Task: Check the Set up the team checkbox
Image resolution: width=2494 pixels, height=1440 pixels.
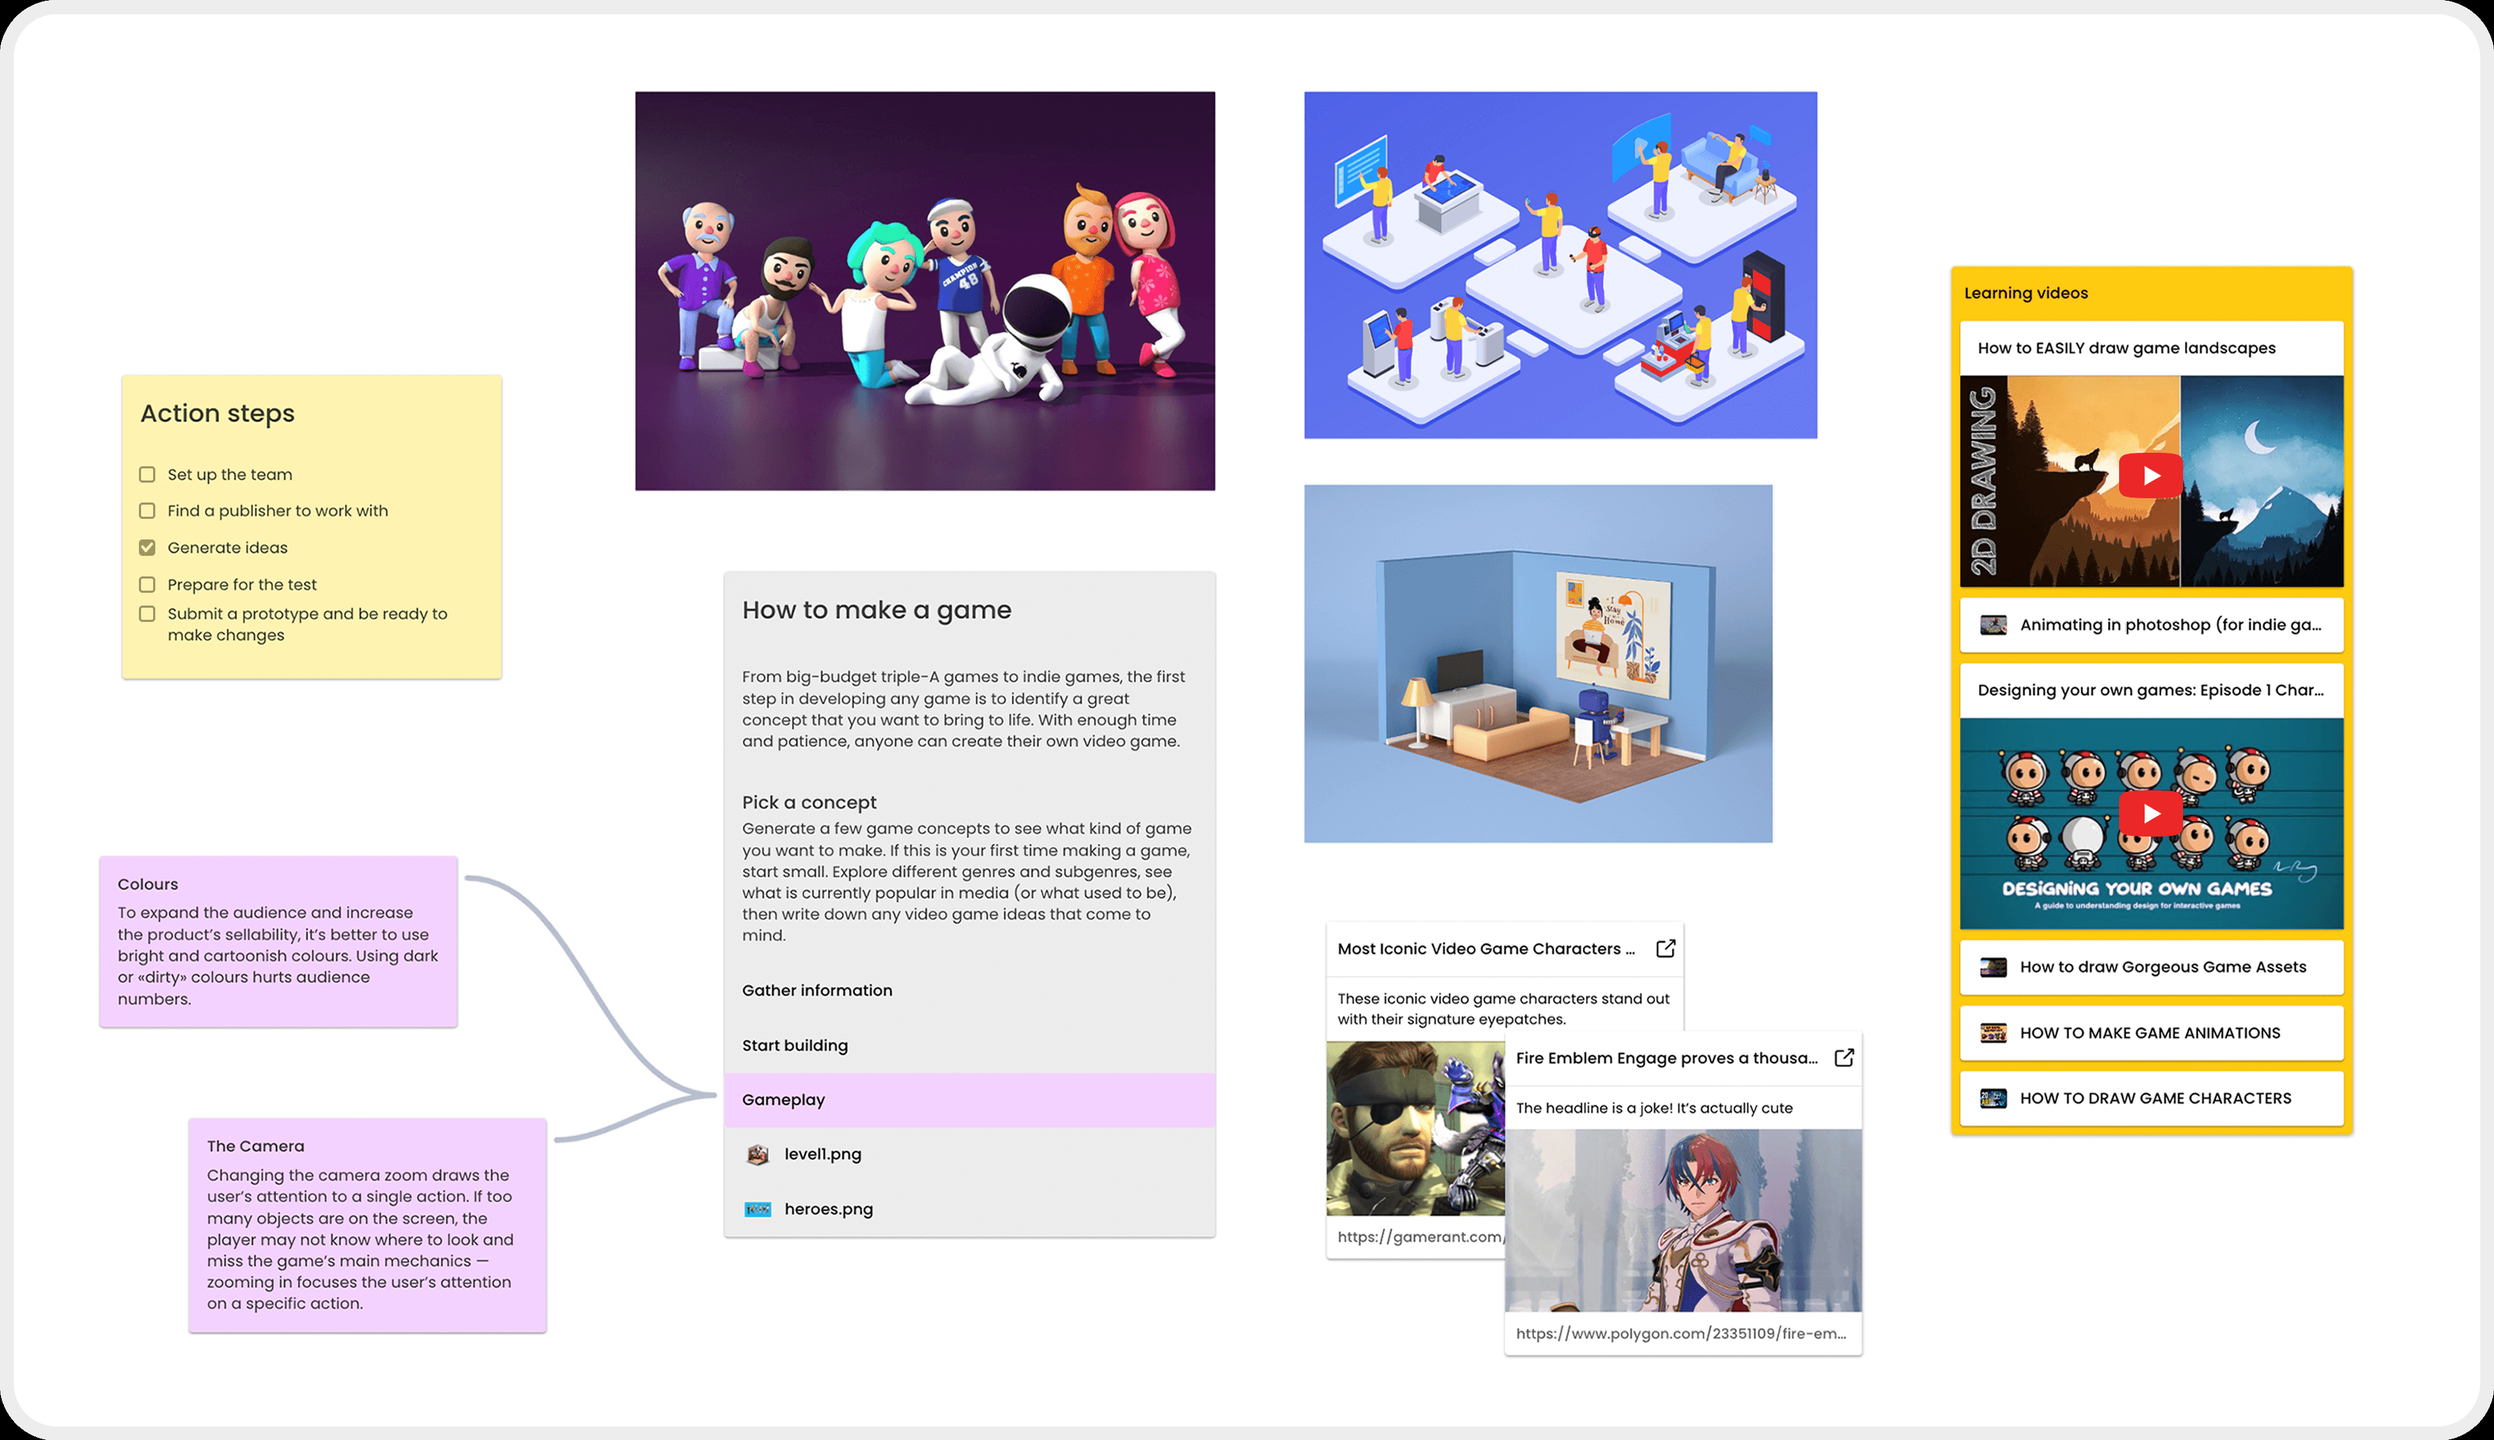Action: pyautogui.click(x=147, y=475)
